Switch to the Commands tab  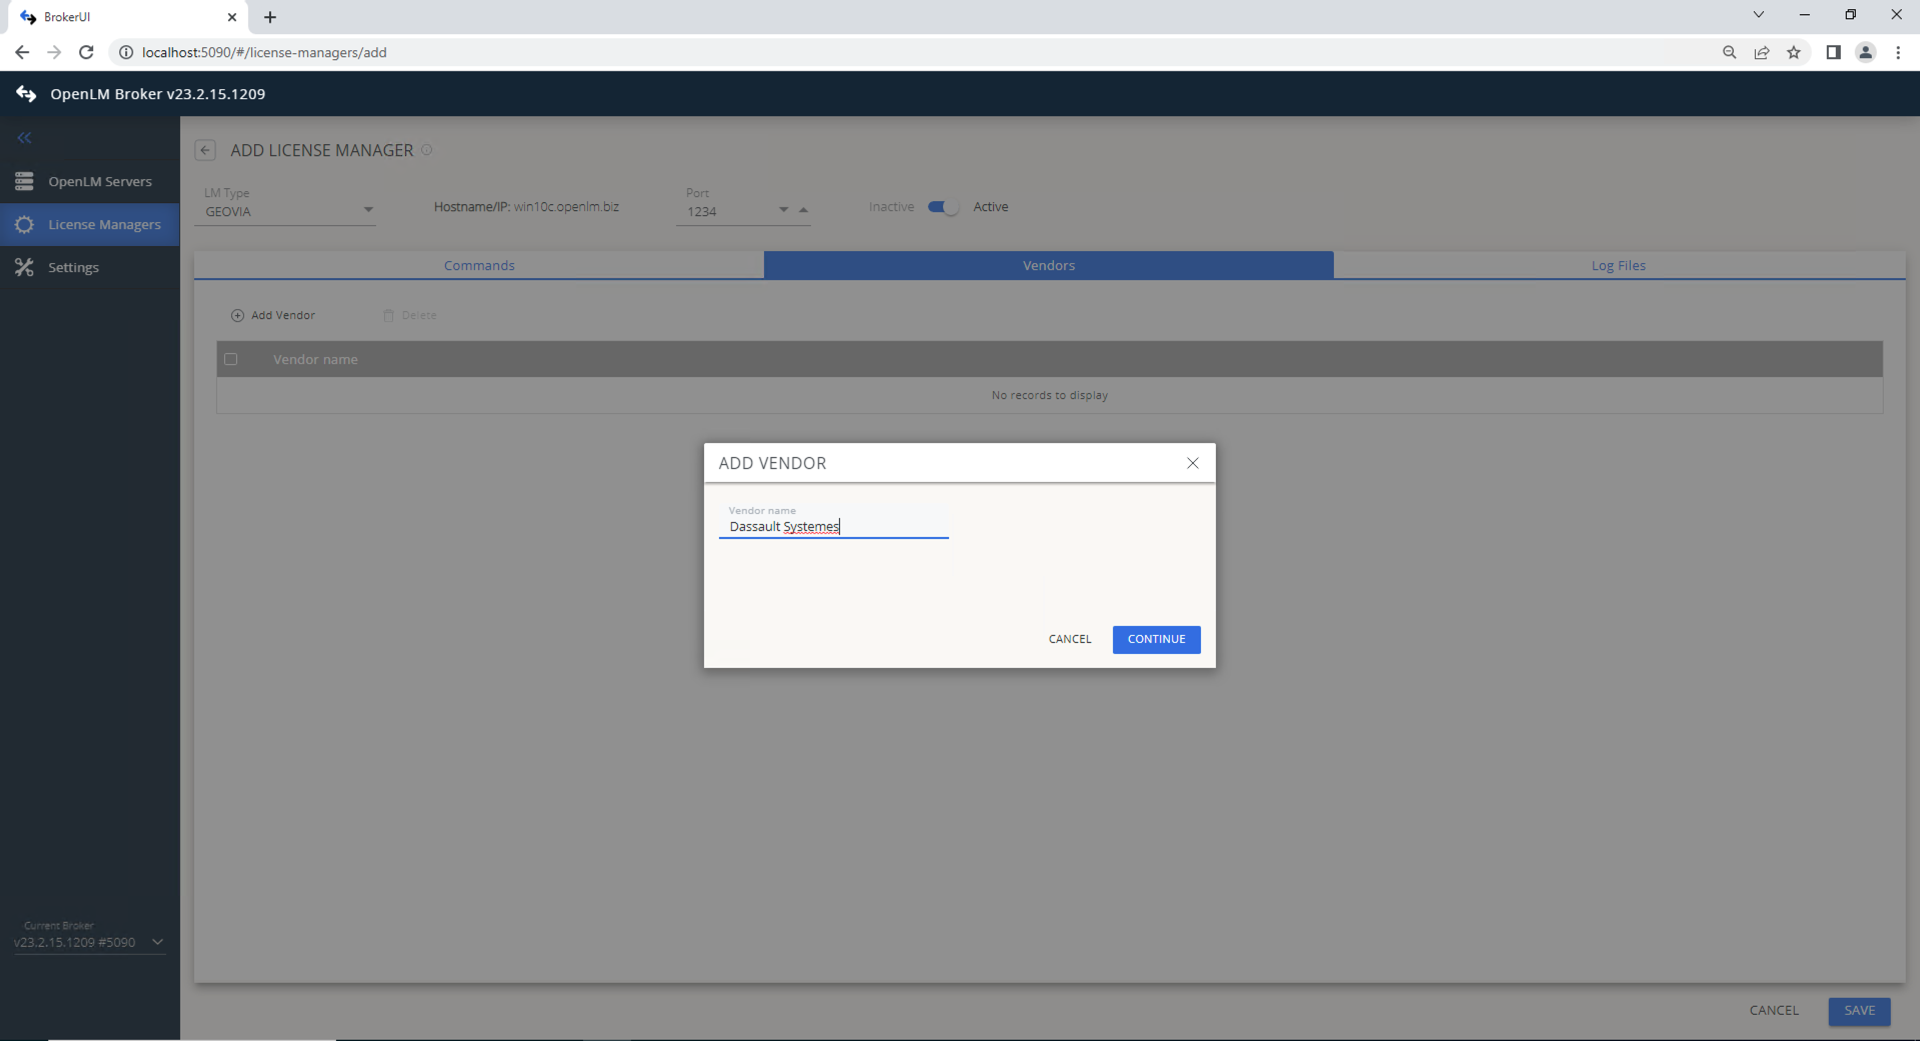pos(479,265)
